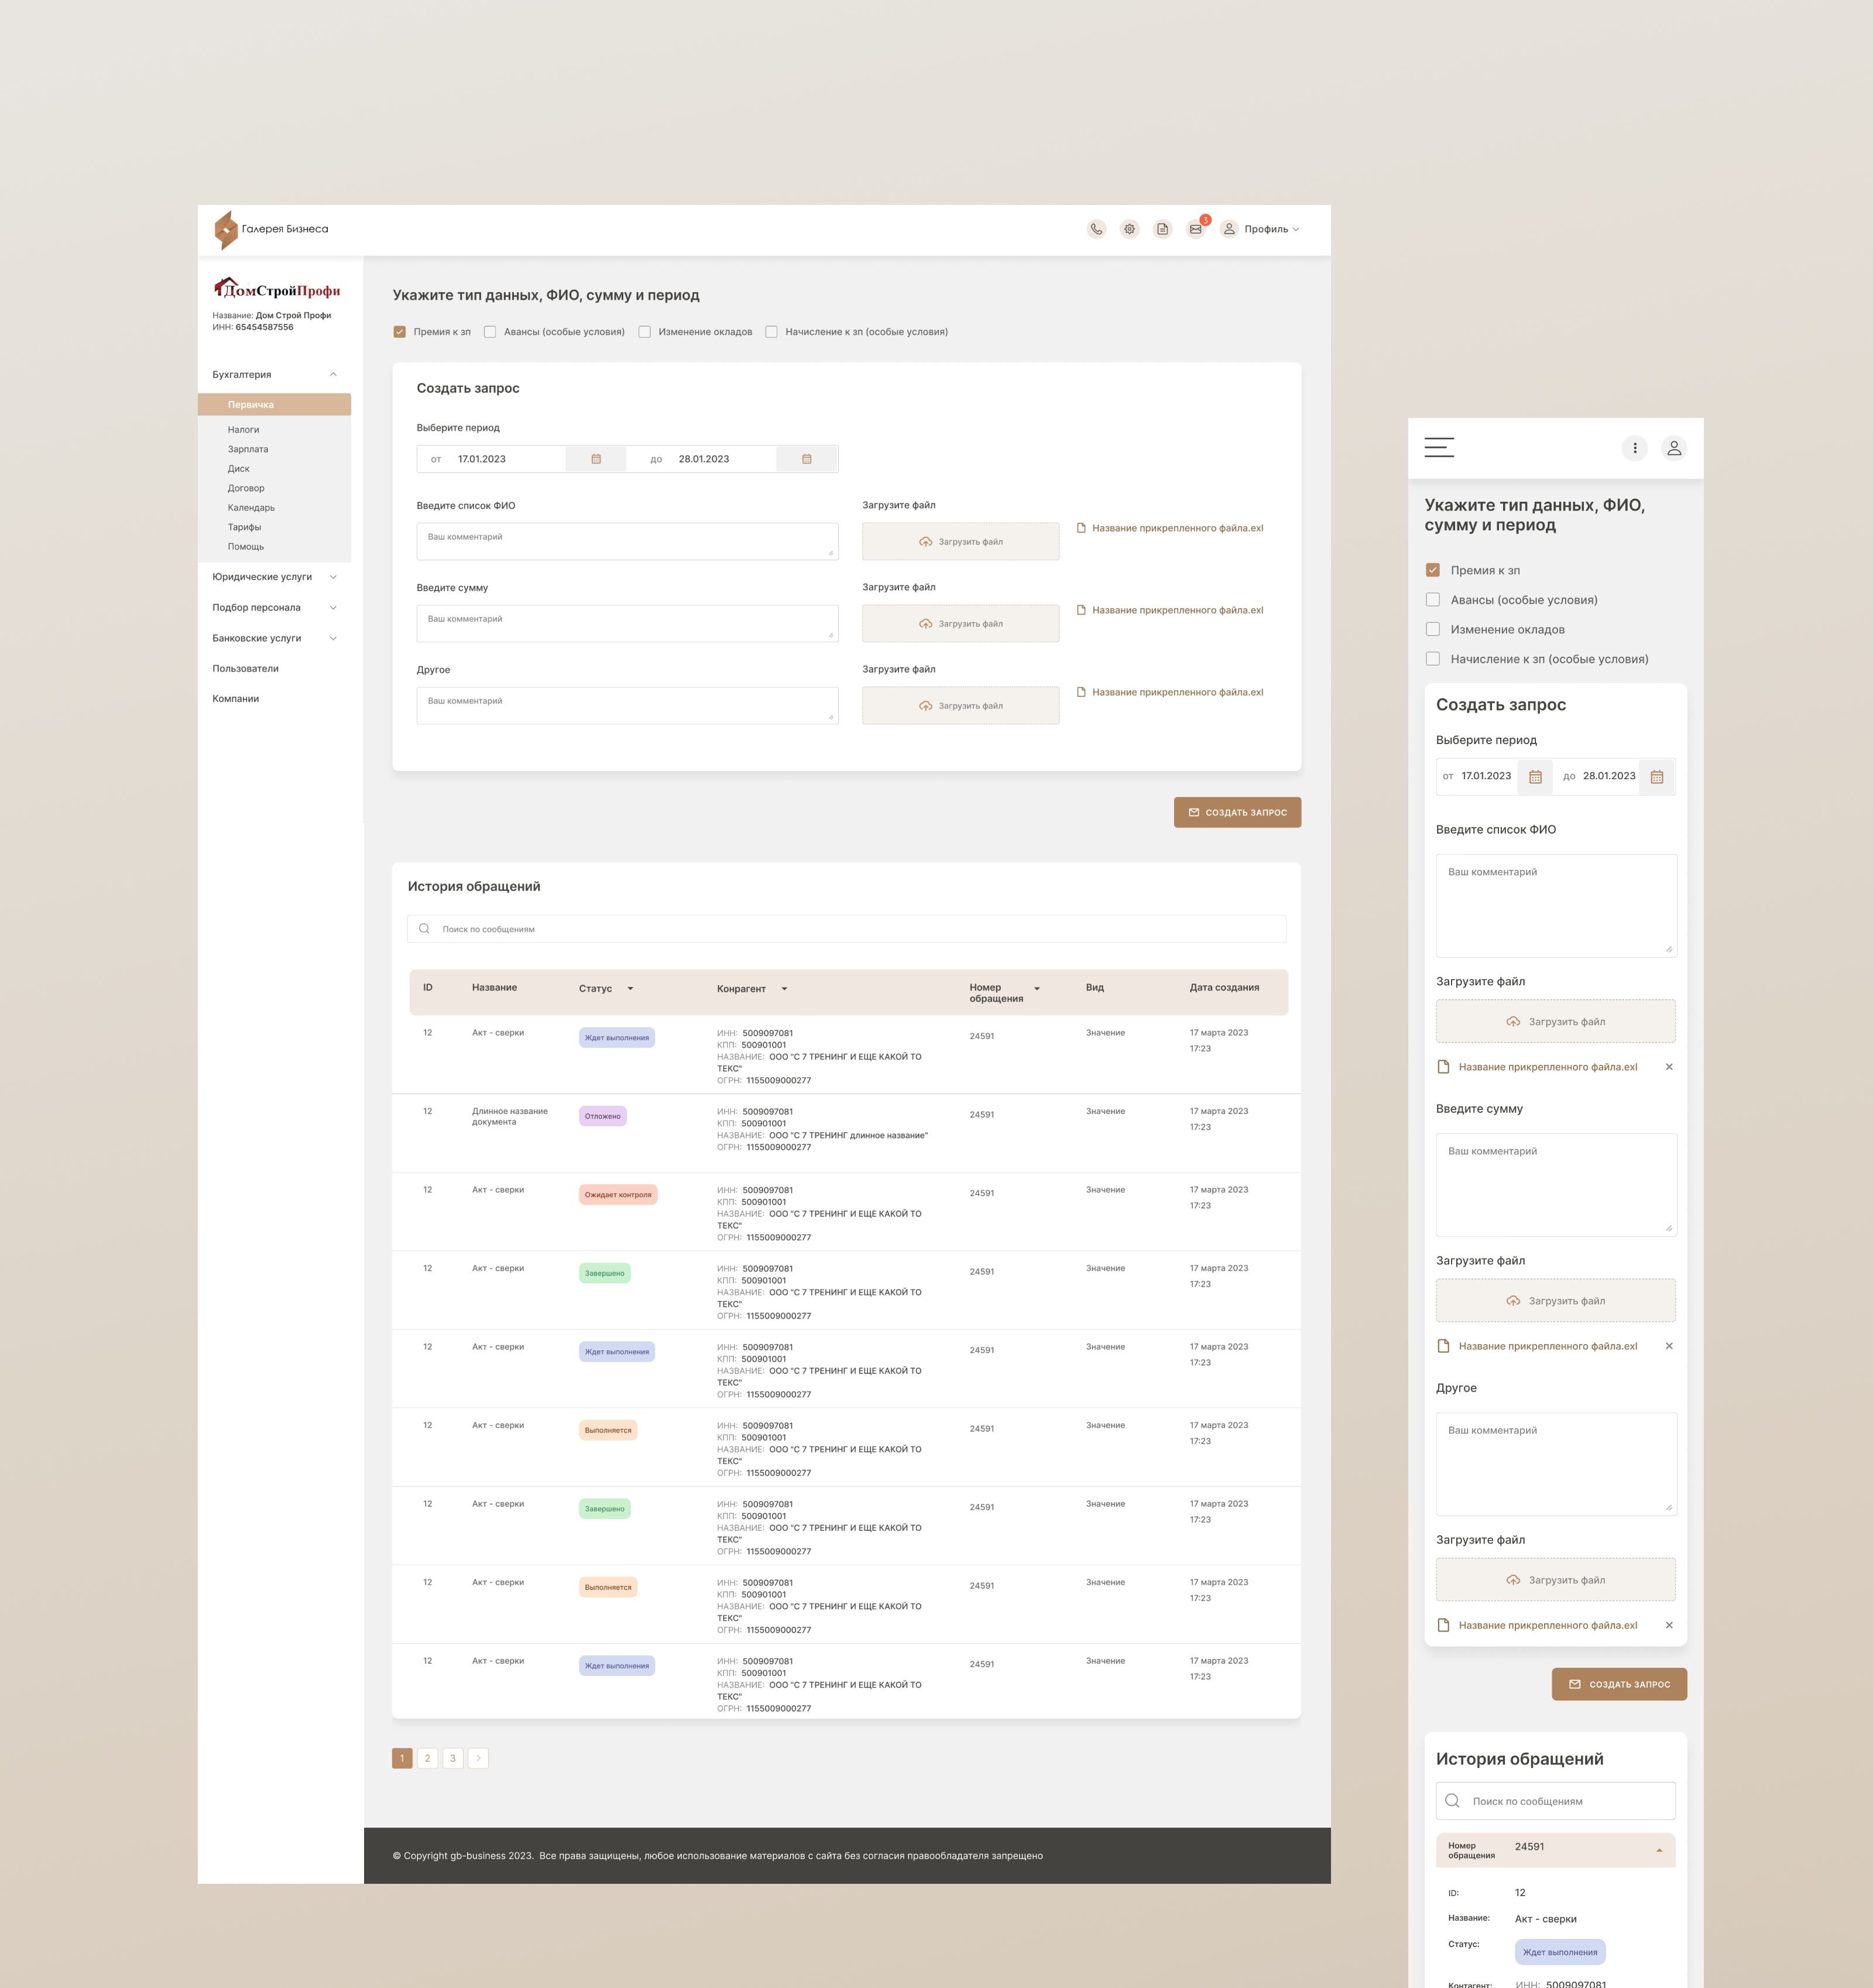The width and height of the screenshot is (1873, 1988).
Task: Click the document icon in the top bar
Action: [x=1162, y=229]
